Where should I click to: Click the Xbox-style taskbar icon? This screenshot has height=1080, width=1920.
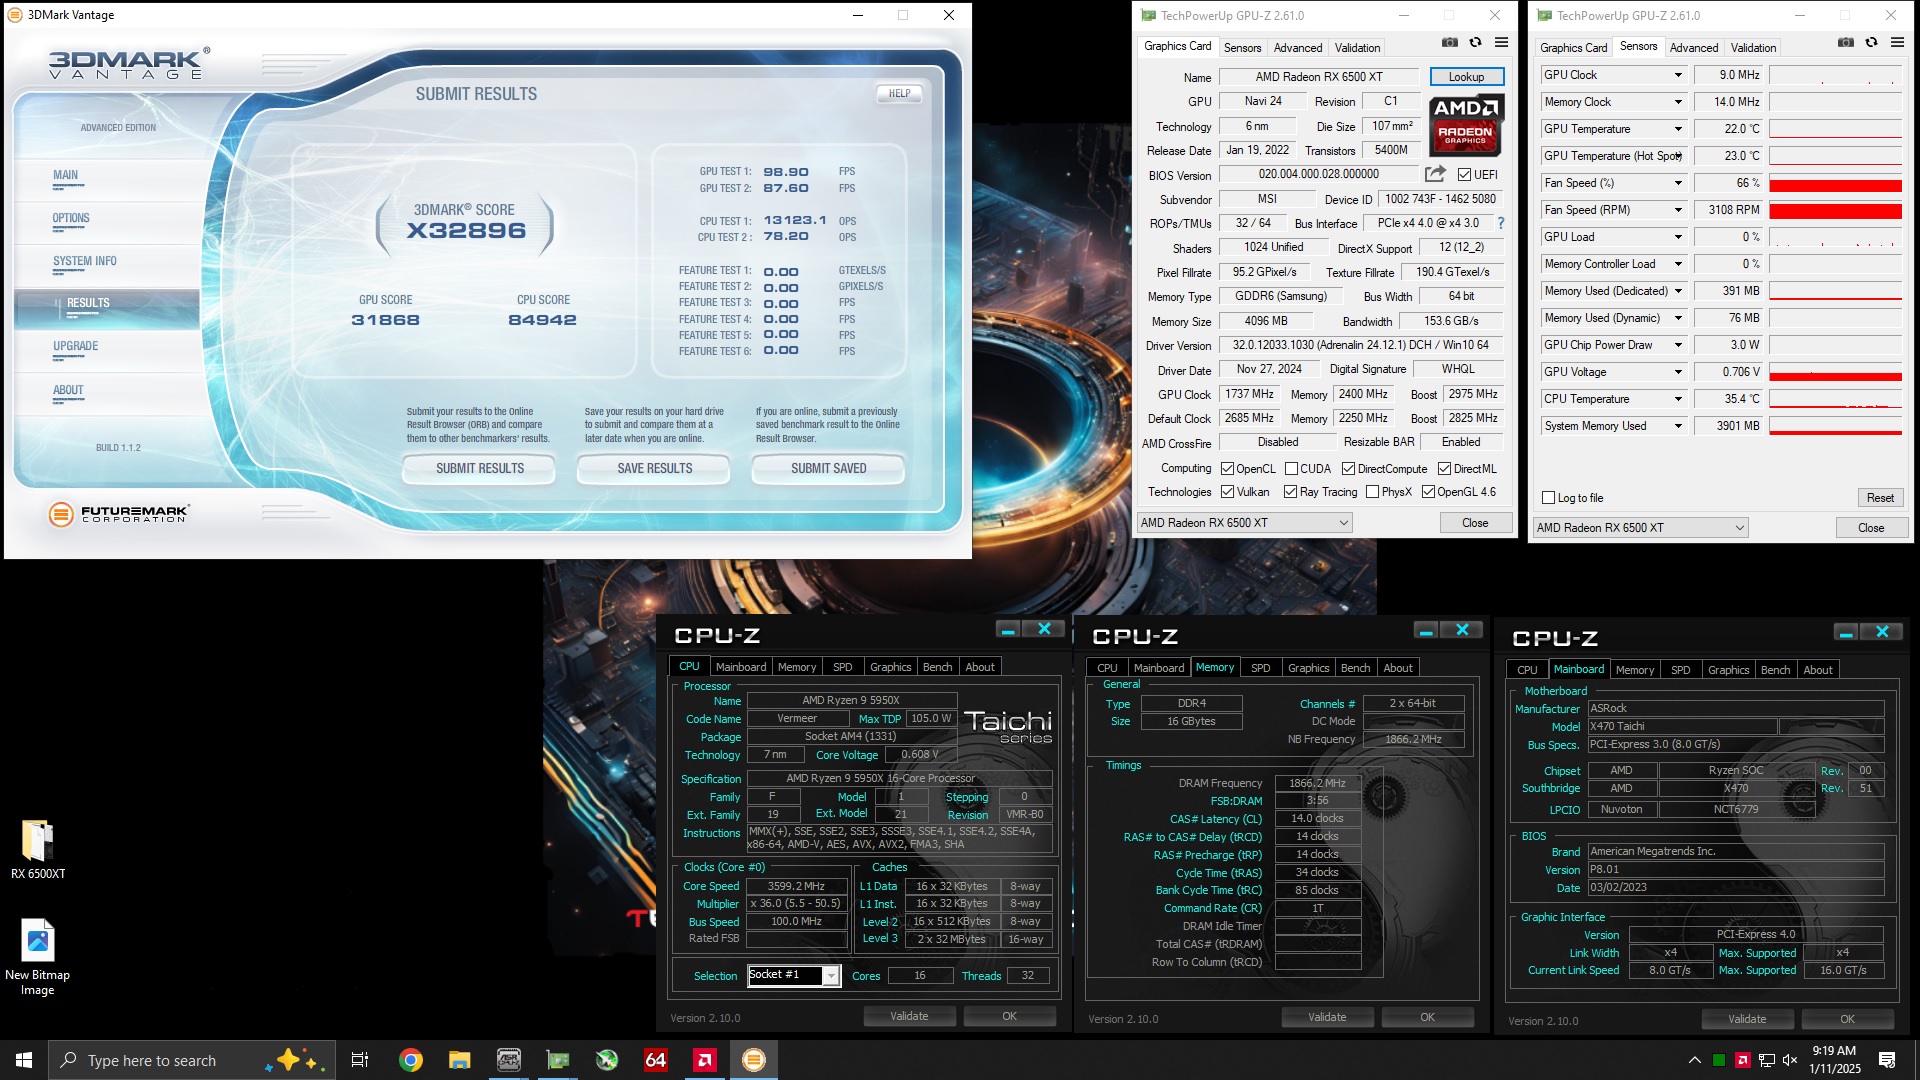click(x=607, y=1060)
